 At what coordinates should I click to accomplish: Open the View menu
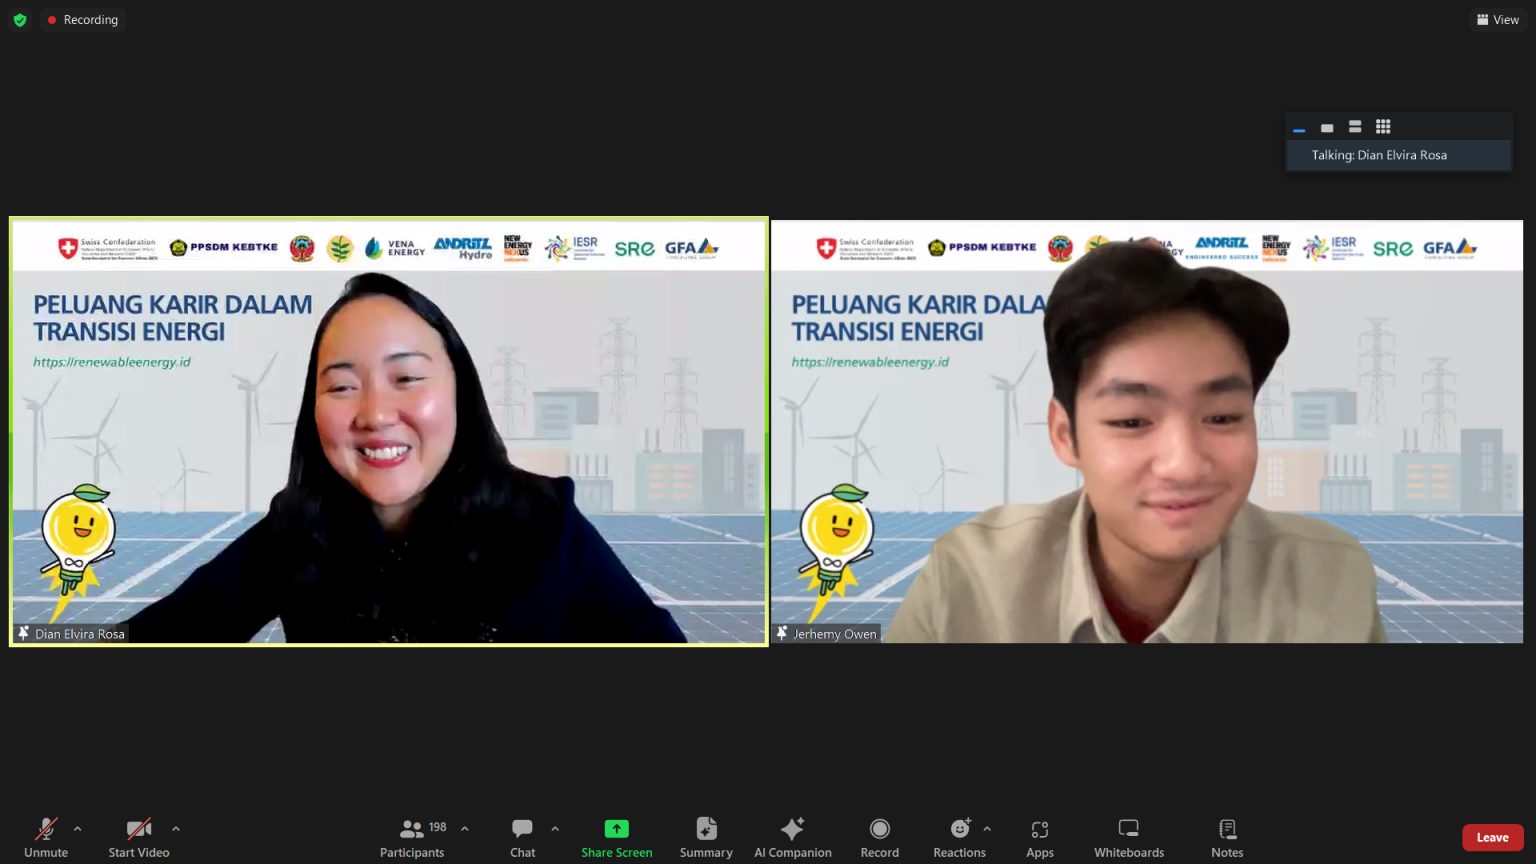(1497, 20)
